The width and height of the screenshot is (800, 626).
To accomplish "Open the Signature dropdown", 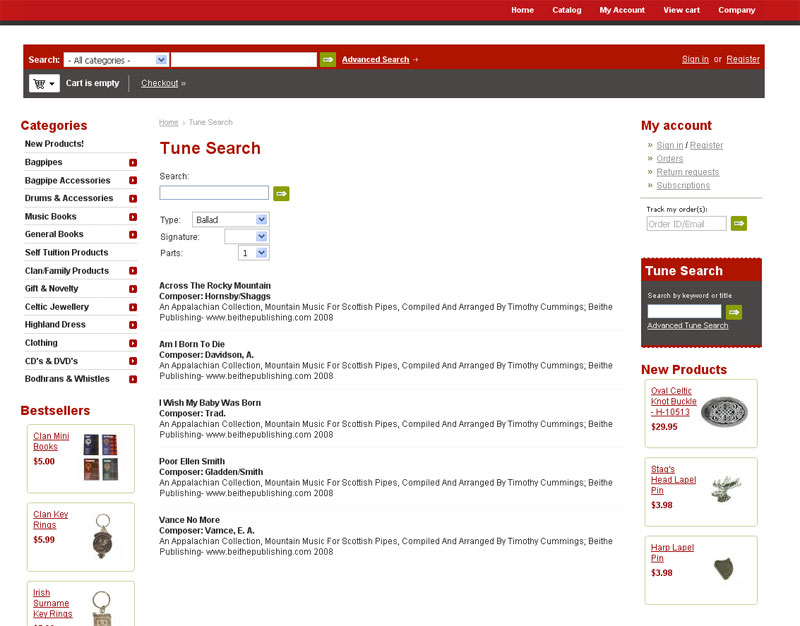I will tap(246, 237).
